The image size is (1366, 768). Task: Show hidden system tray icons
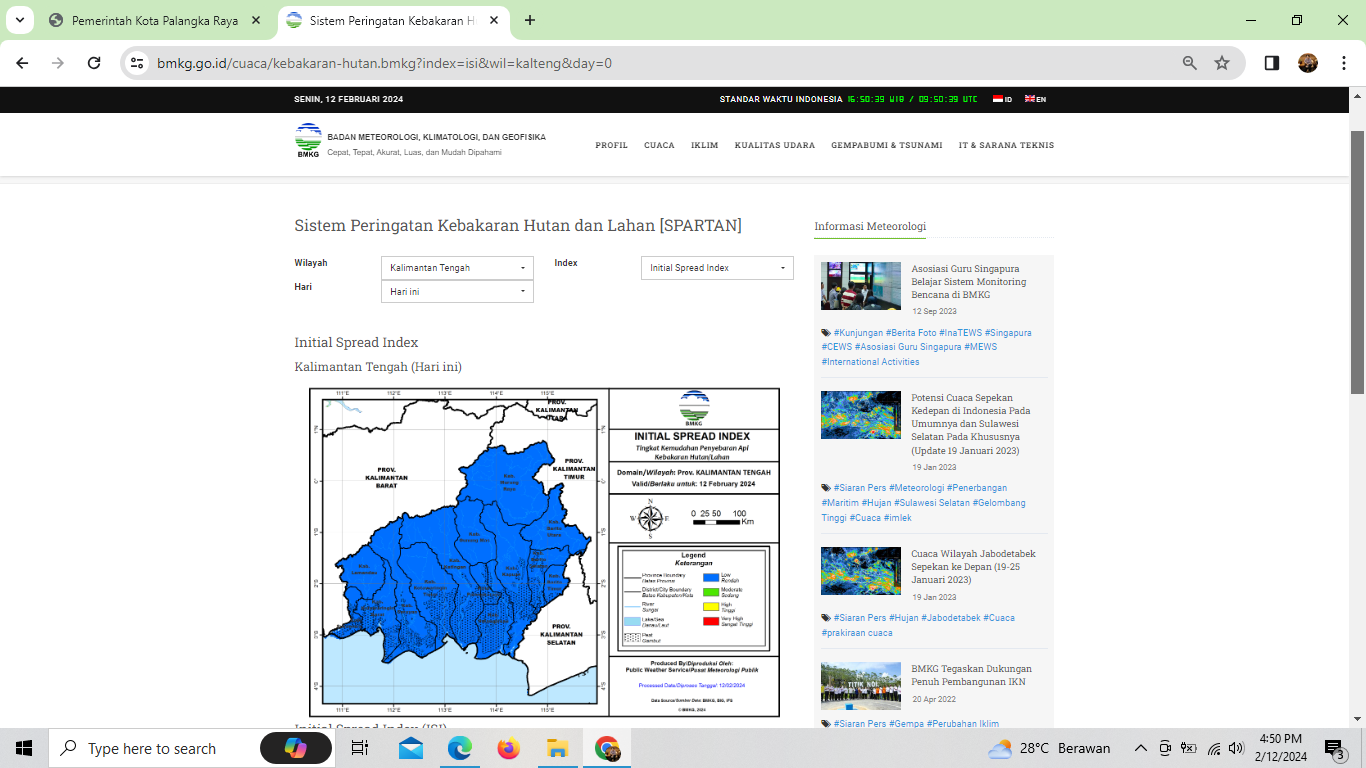click(x=1141, y=748)
